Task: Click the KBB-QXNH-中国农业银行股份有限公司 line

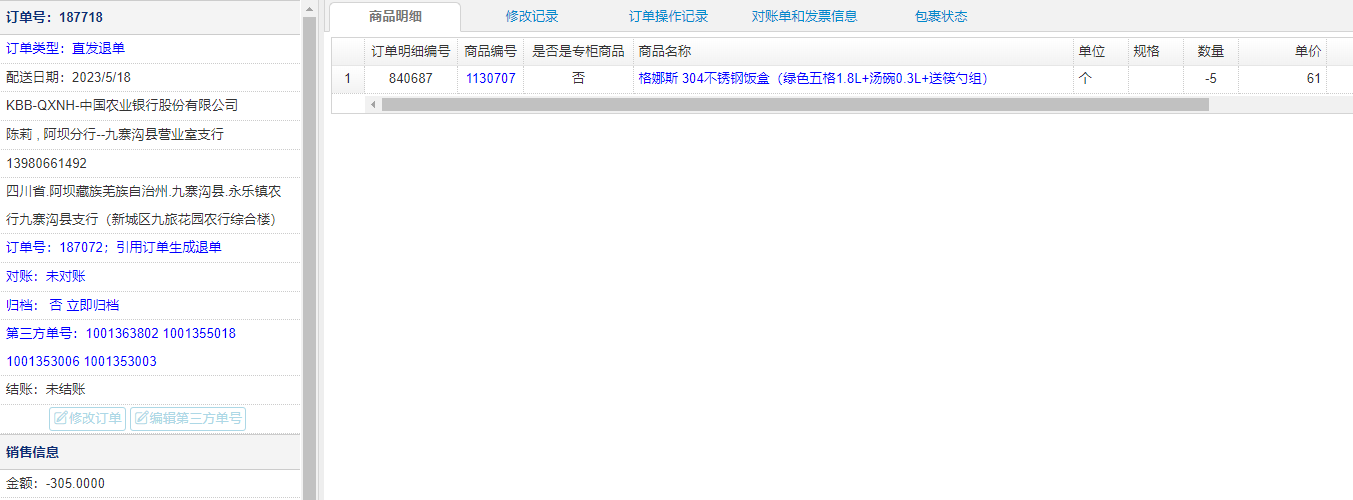Action: (x=122, y=105)
